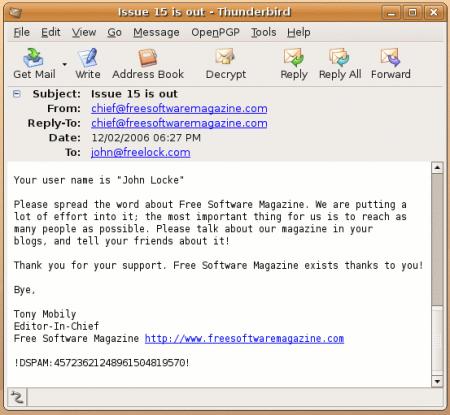Image resolution: width=450 pixels, height=415 pixels.
Task: Open the Get Mail dropdown arrow
Action: tap(64, 64)
